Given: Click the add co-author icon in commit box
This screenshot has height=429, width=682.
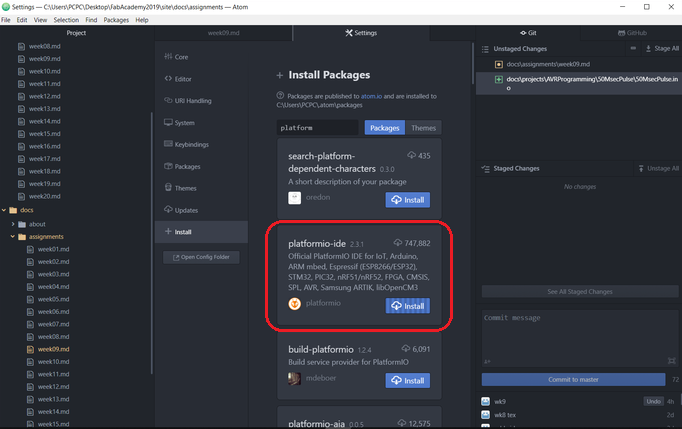Looking at the screenshot, I should click(488, 362).
